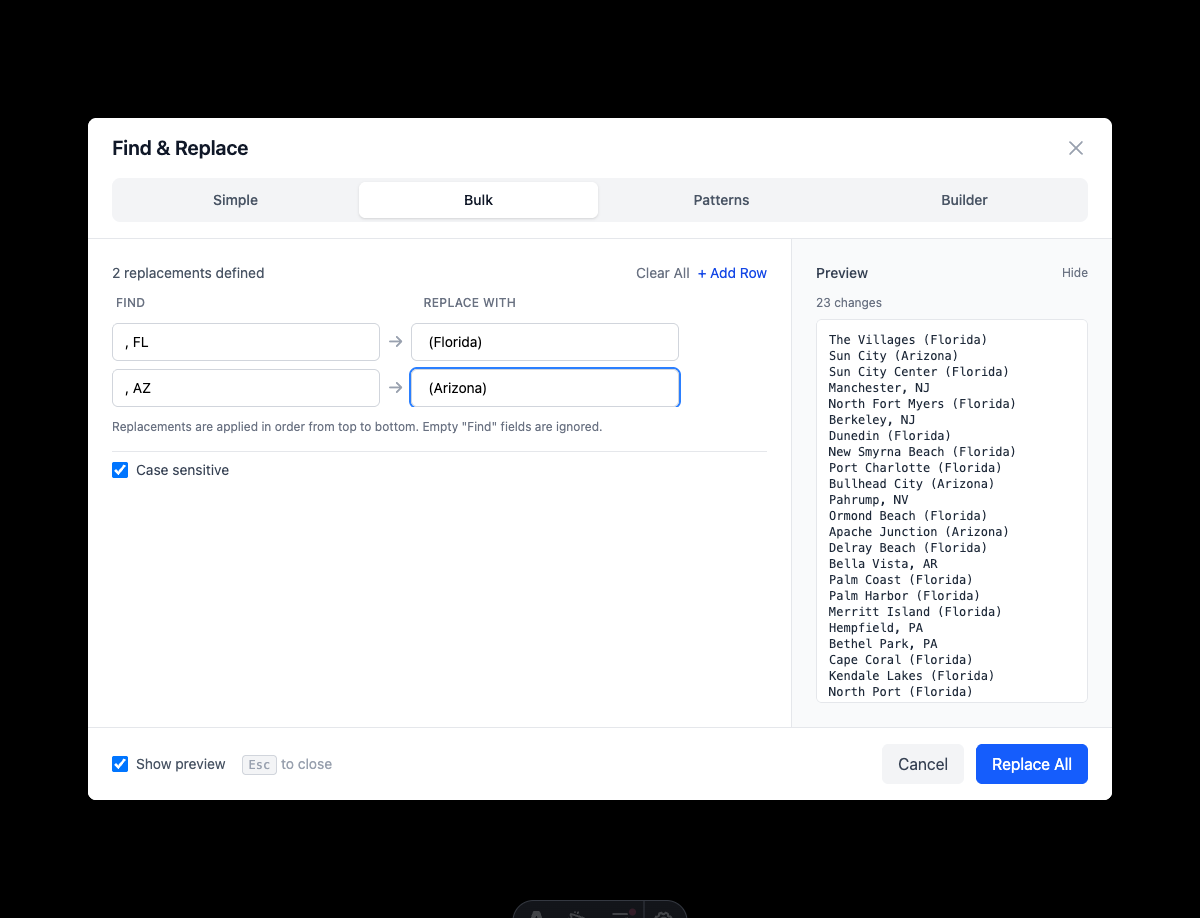Uncheck the Show preview option
This screenshot has width=1200, height=918.
click(x=120, y=764)
